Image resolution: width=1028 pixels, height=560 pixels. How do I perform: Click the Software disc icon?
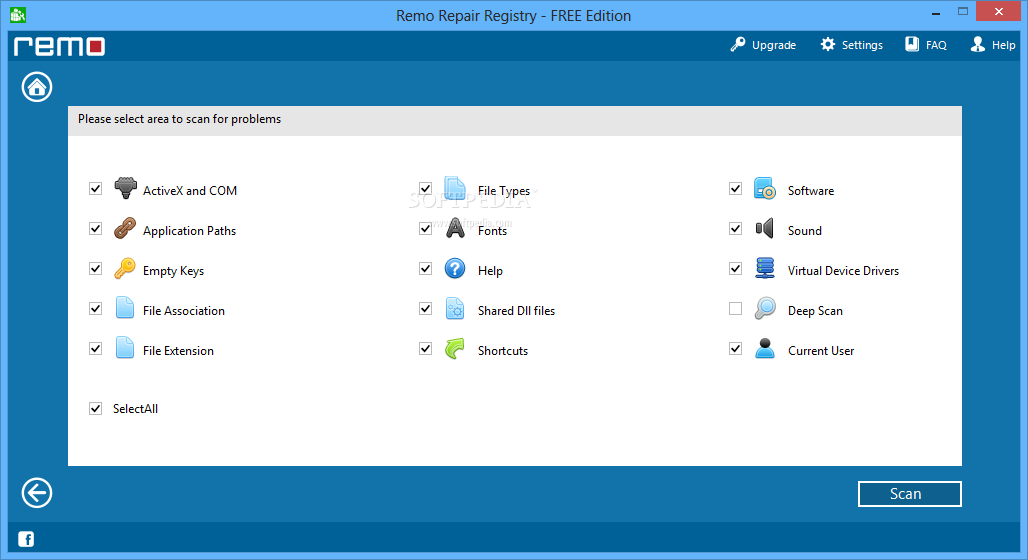point(764,188)
